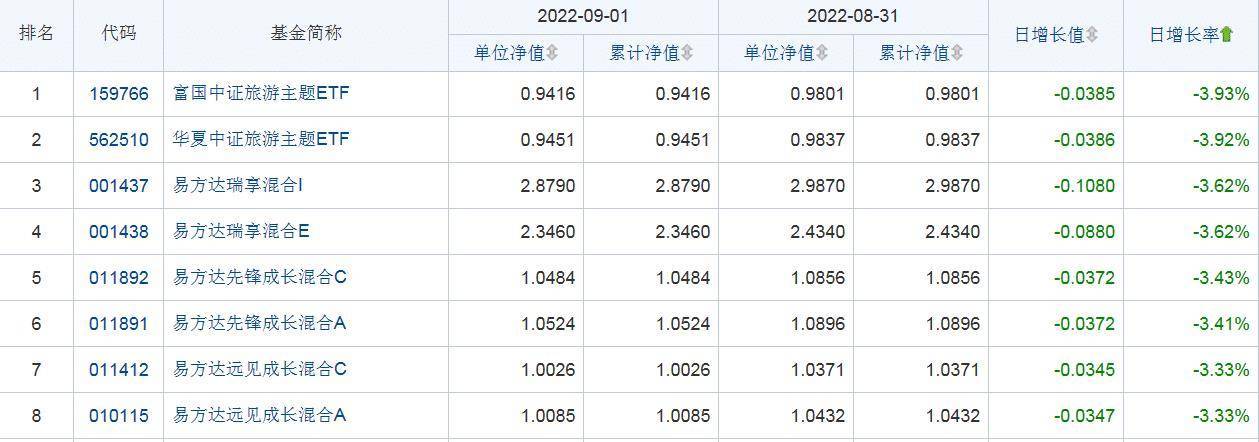Select -0.0385 daily change value
1259x442 pixels.
click(1084, 94)
